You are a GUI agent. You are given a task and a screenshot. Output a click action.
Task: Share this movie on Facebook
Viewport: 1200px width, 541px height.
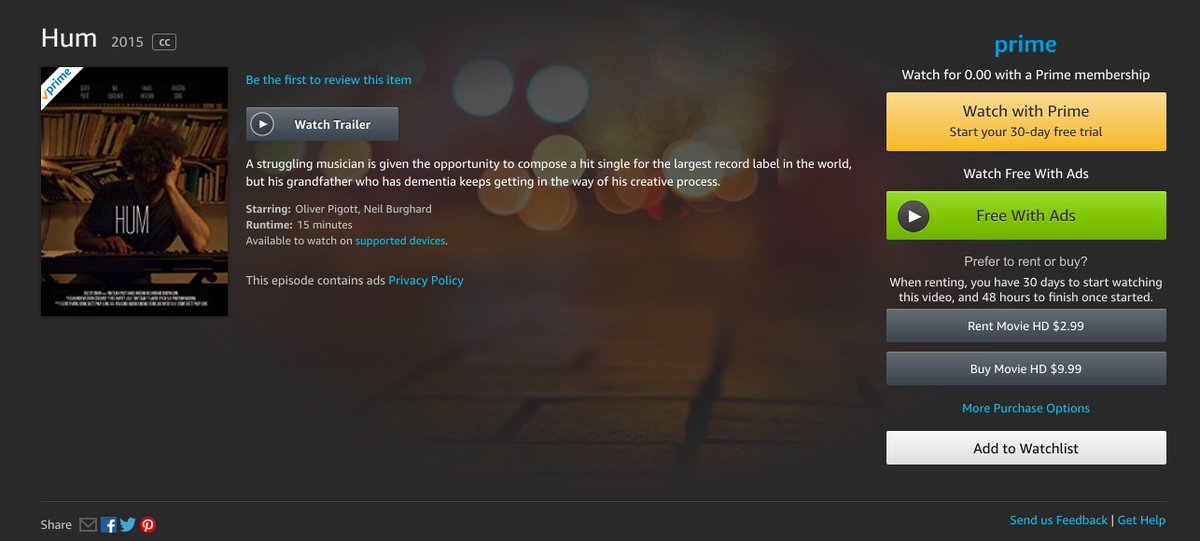[109, 524]
